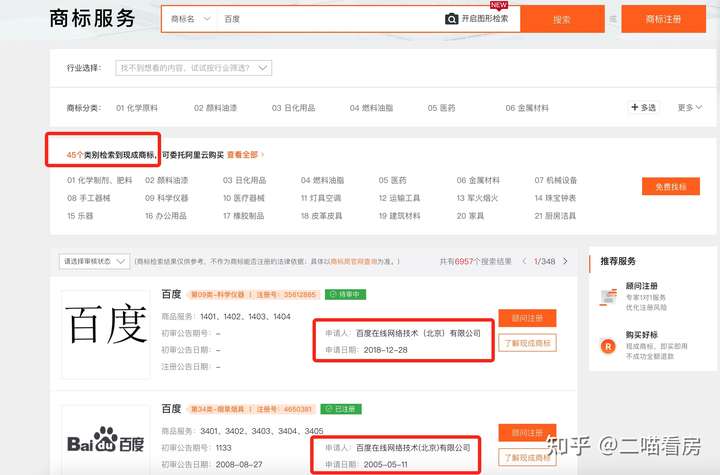Select 11 灯具空调 ready-made category

pyautogui.click(x=321, y=198)
